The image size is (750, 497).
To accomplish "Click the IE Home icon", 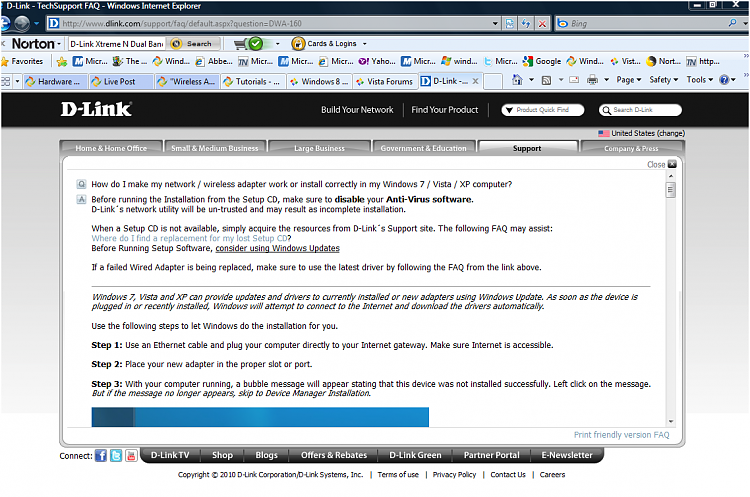I will click(517, 80).
